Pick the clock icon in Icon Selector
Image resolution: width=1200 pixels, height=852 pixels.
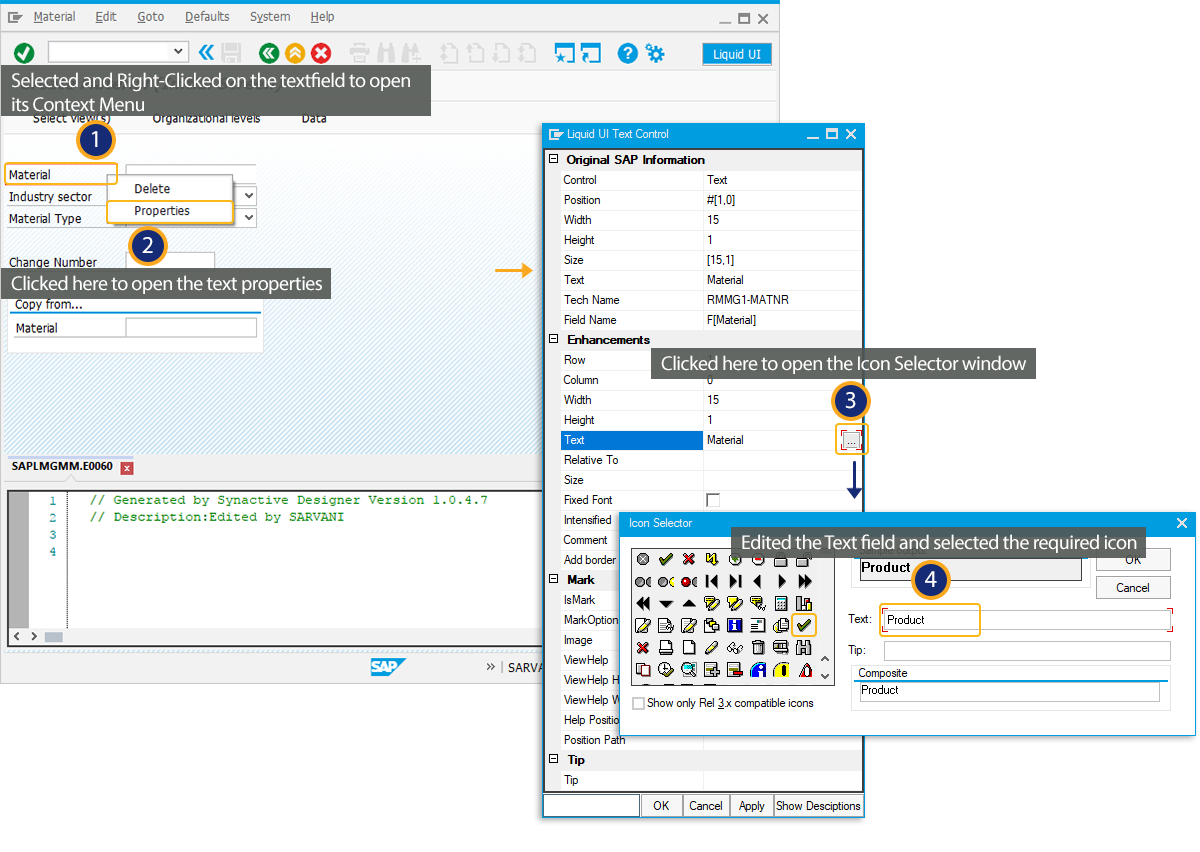click(666, 669)
